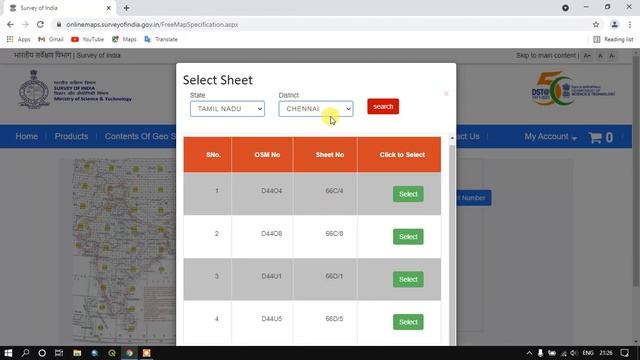
Task: Select sheet 66D/5 in row 4
Action: 408,322
